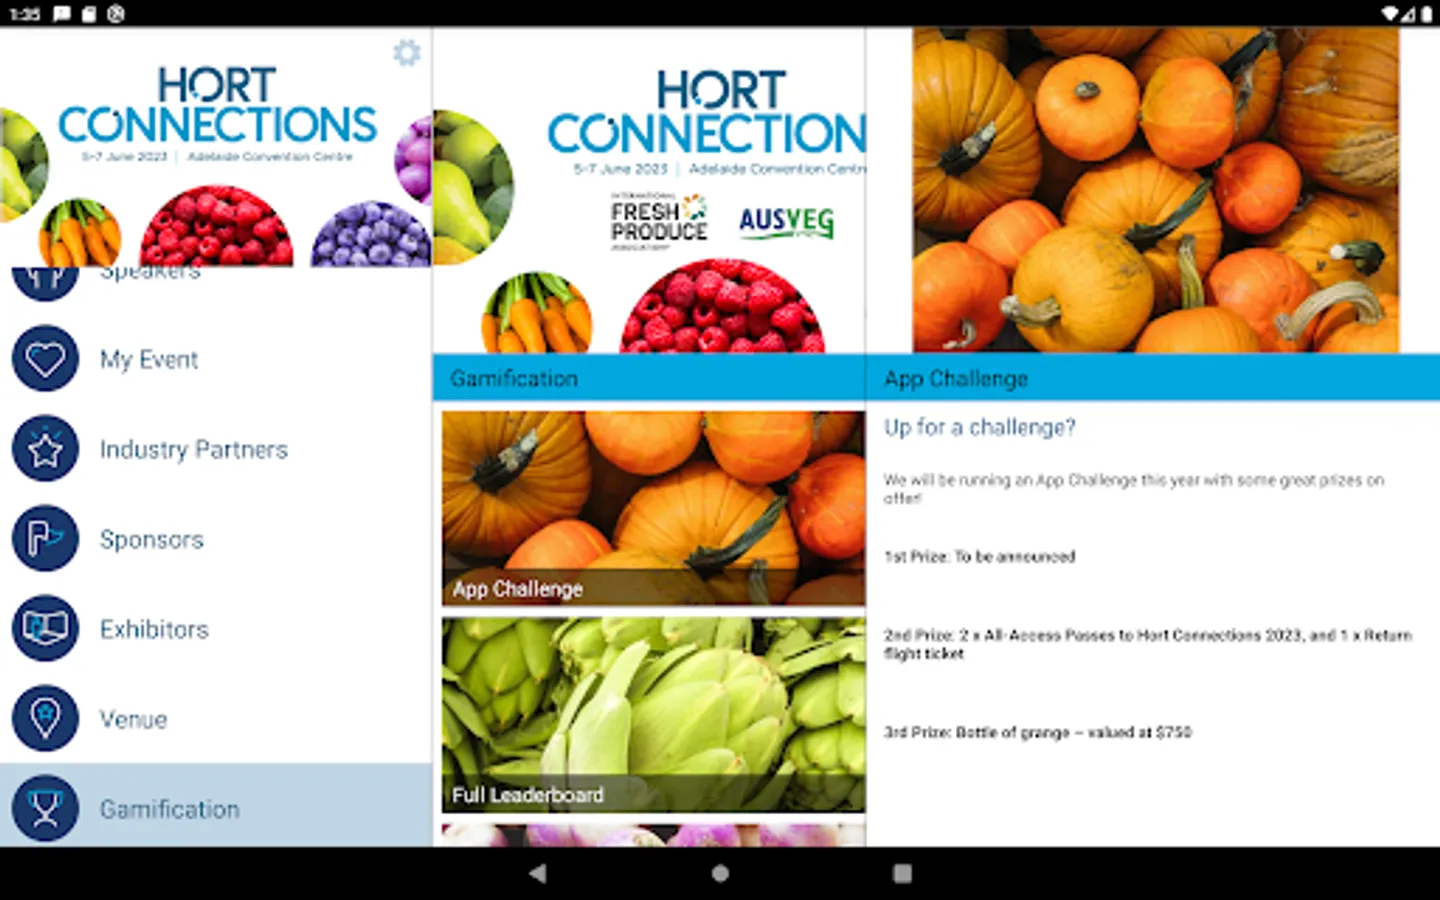Select Gamification in the side menu
Screen dimensions: 1440x900
[x=216, y=806]
